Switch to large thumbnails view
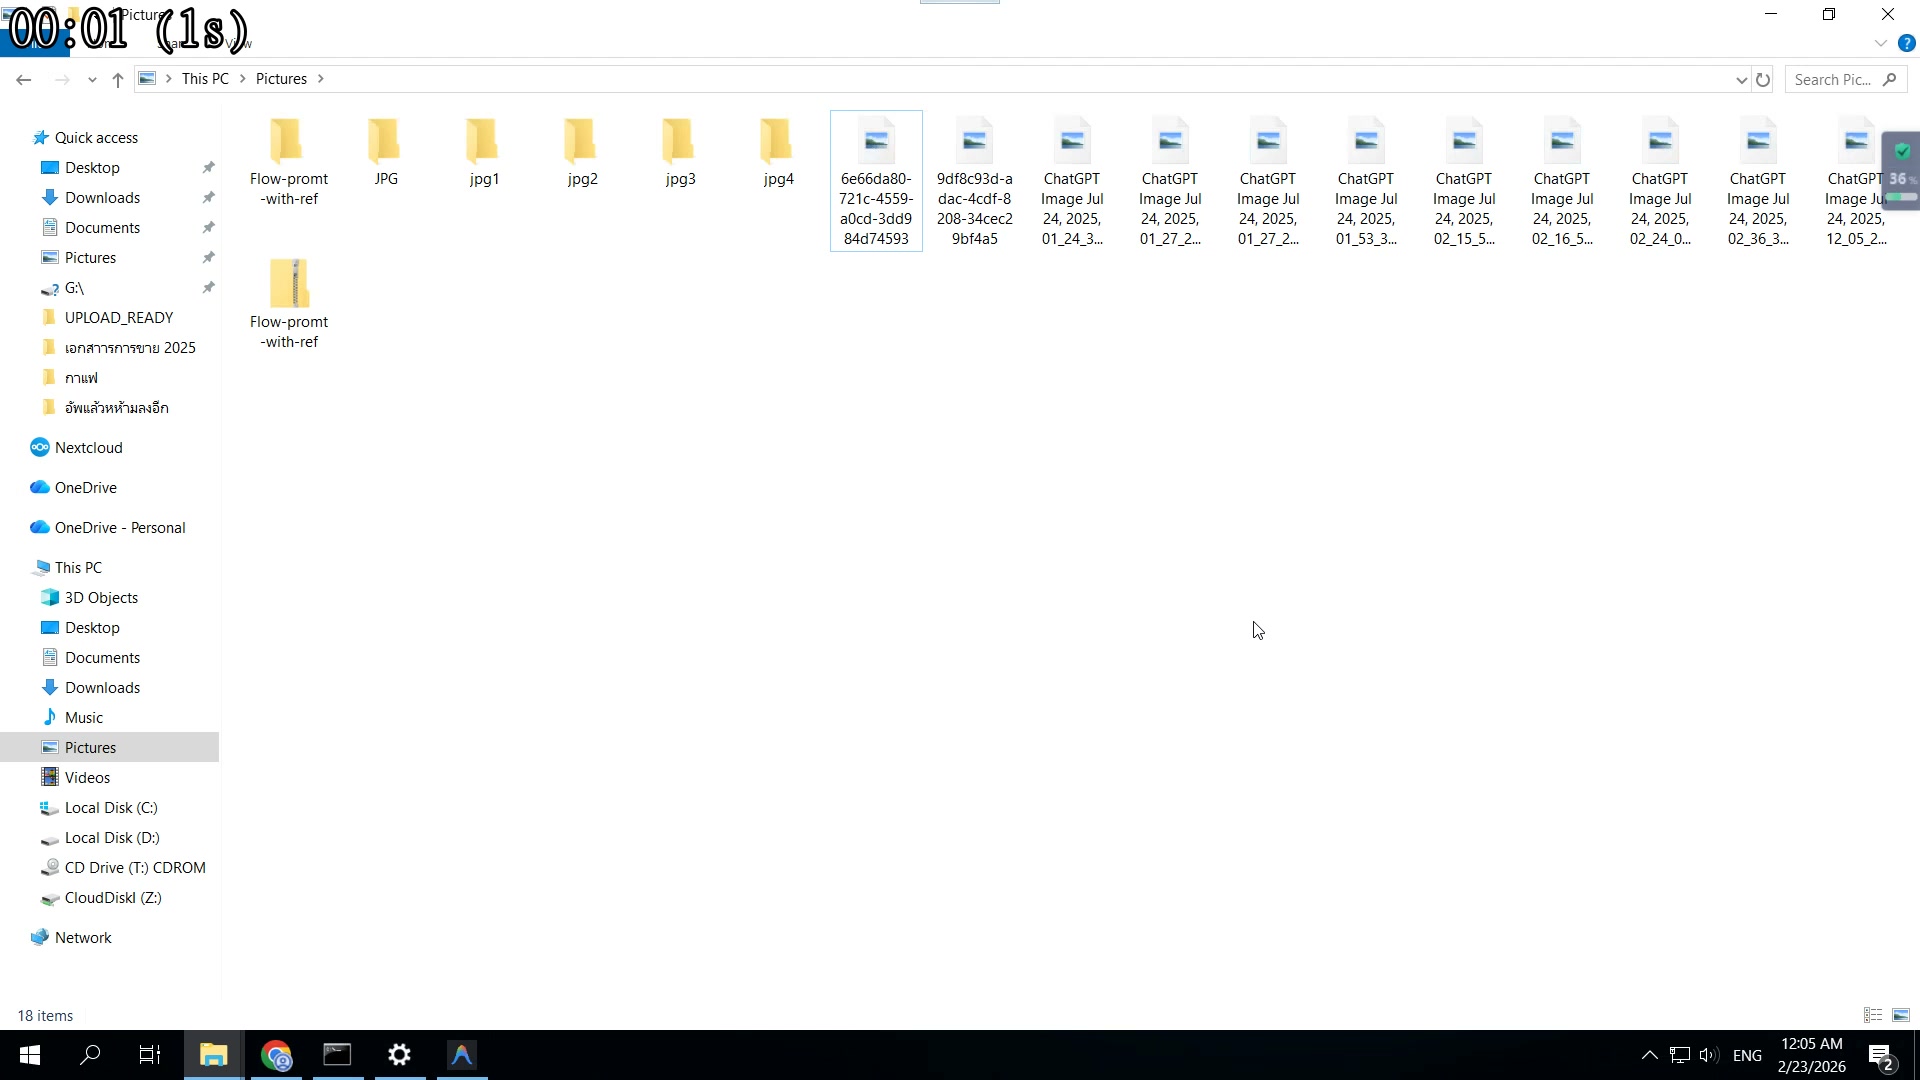This screenshot has width=1920, height=1080. 1901,1015
